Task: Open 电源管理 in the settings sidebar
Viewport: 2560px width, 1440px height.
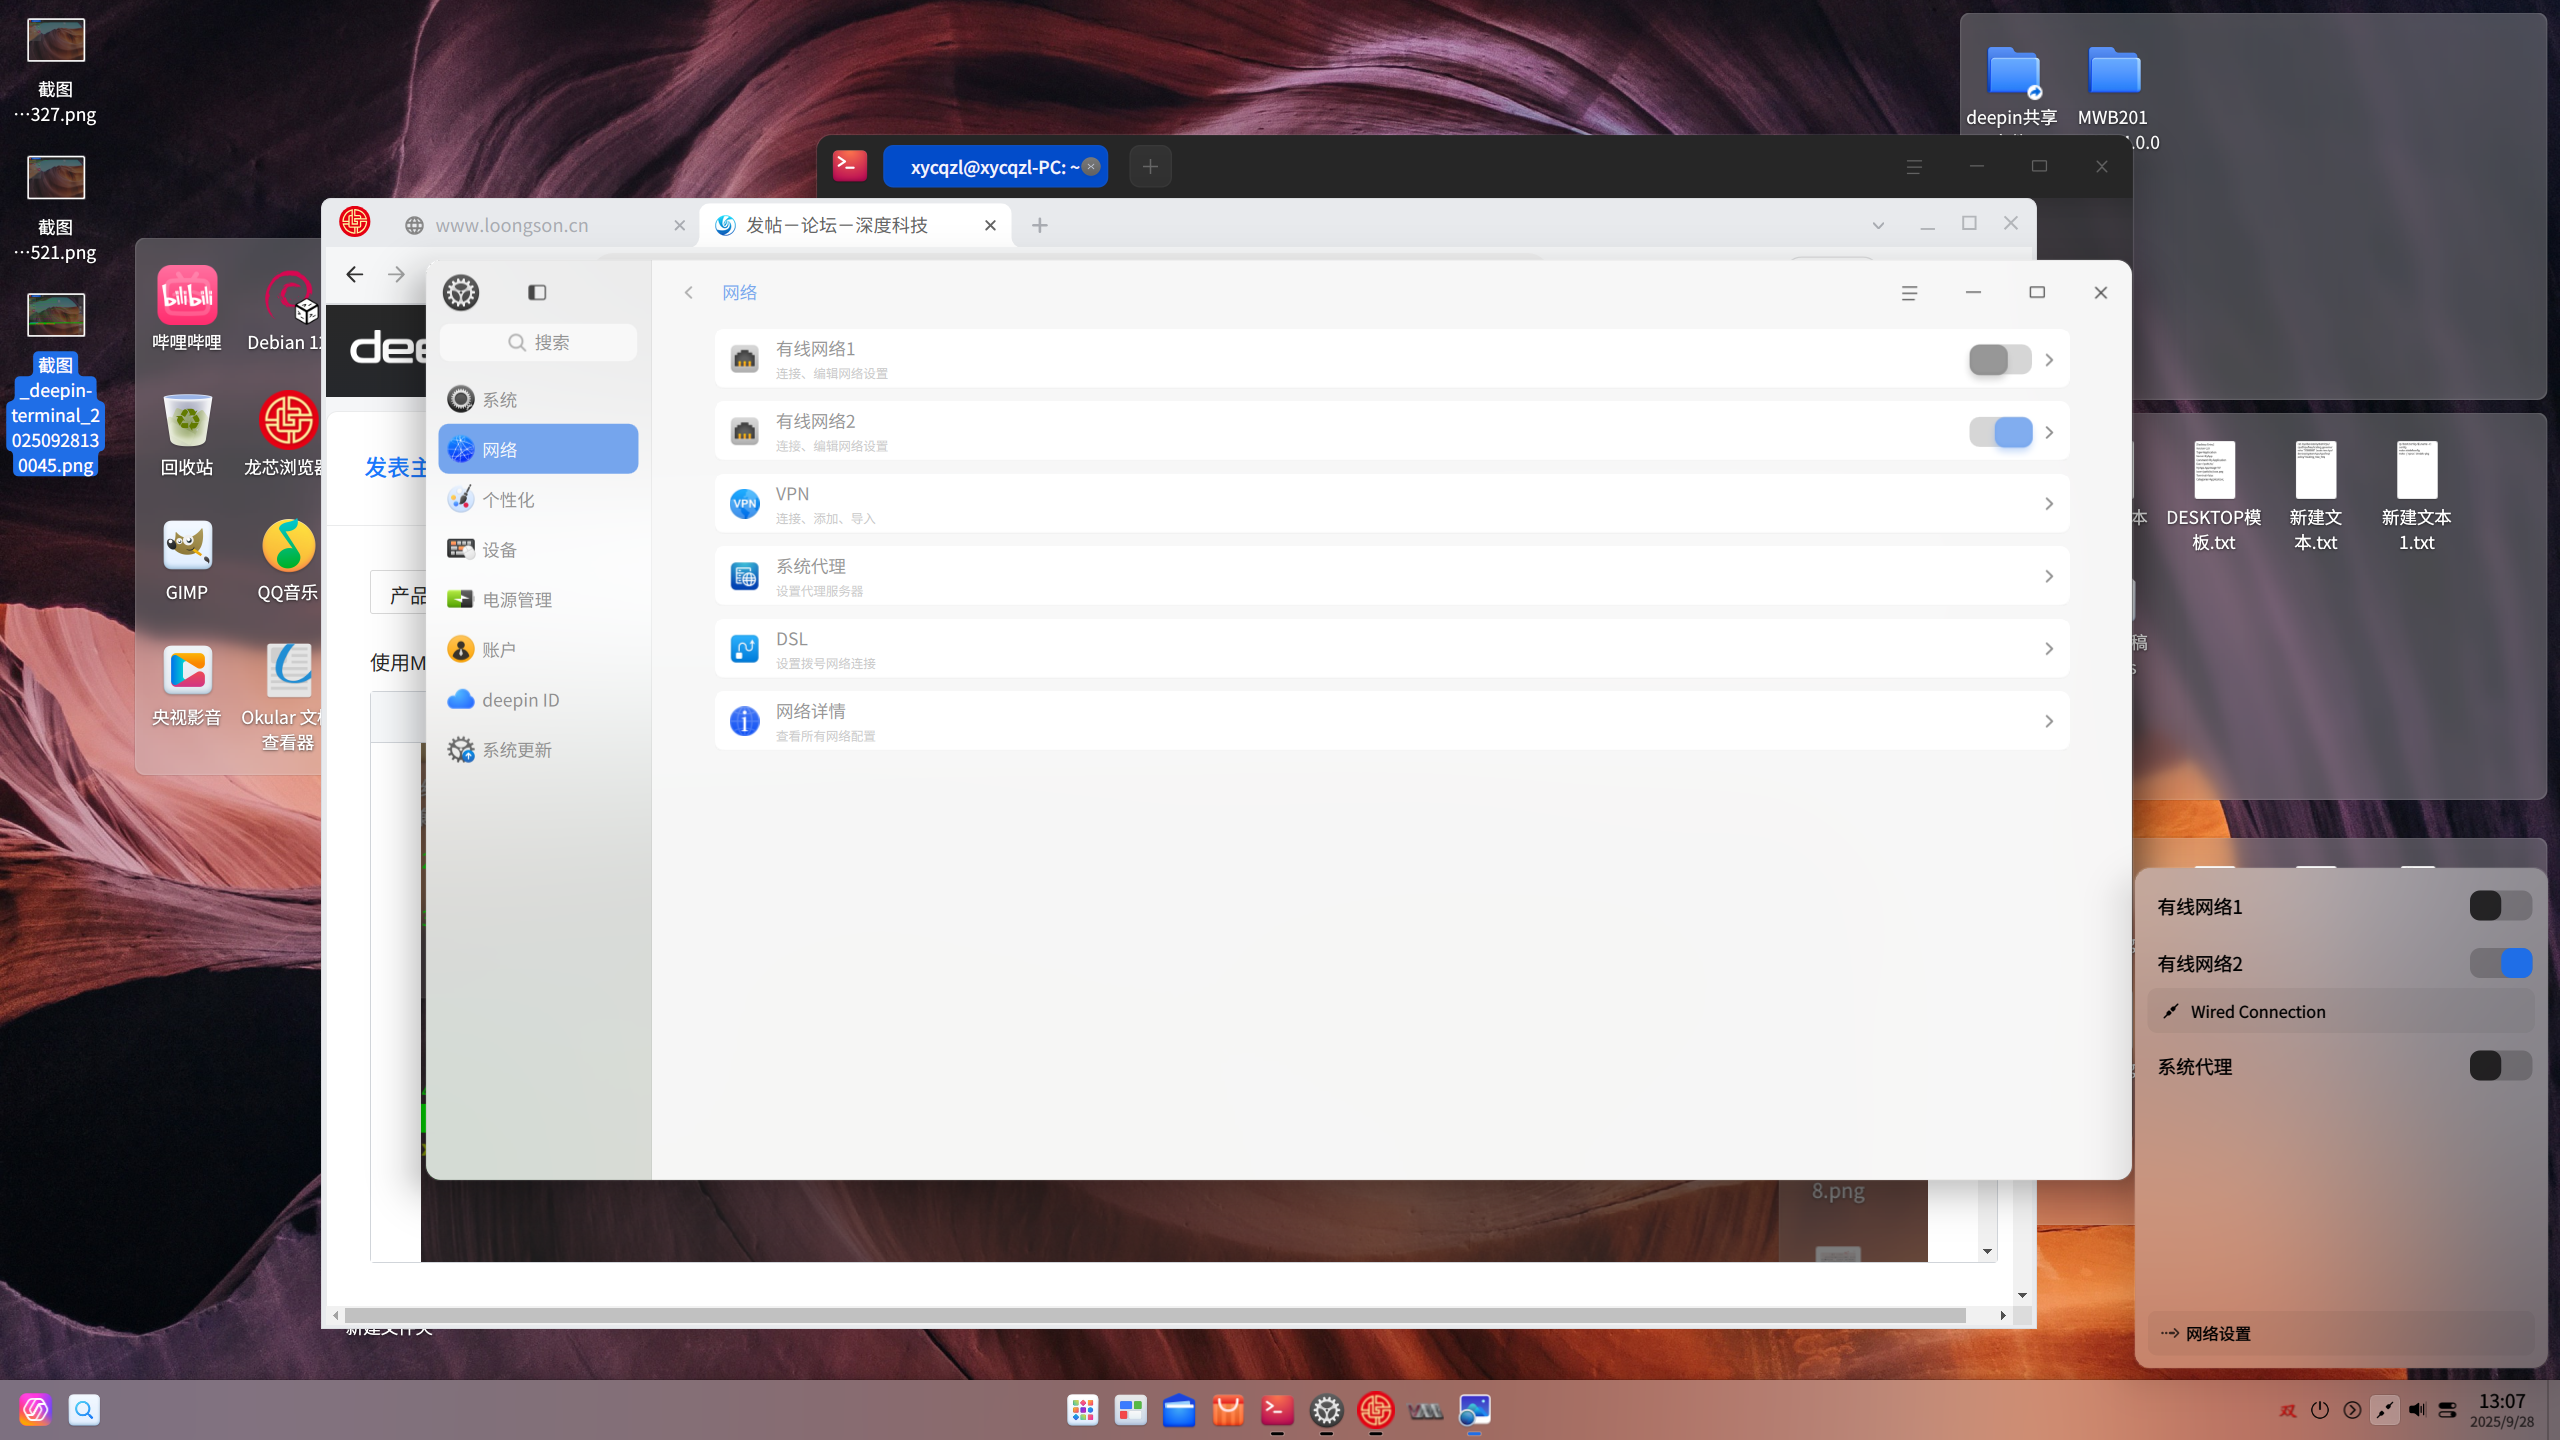Action: [538, 599]
